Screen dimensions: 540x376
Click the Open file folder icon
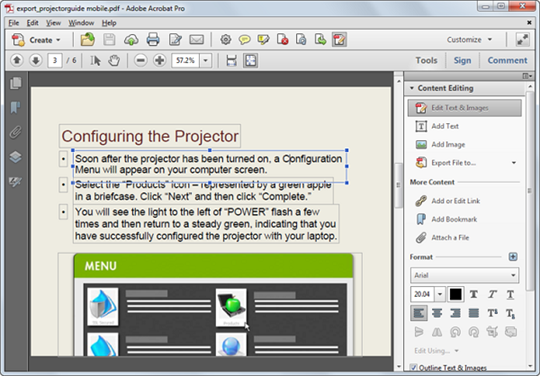[88, 40]
